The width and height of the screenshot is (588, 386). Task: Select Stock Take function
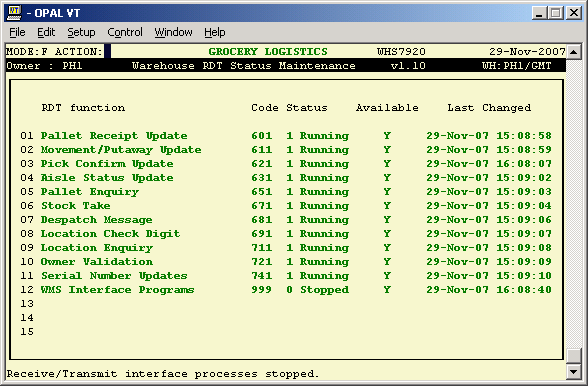[76, 206]
